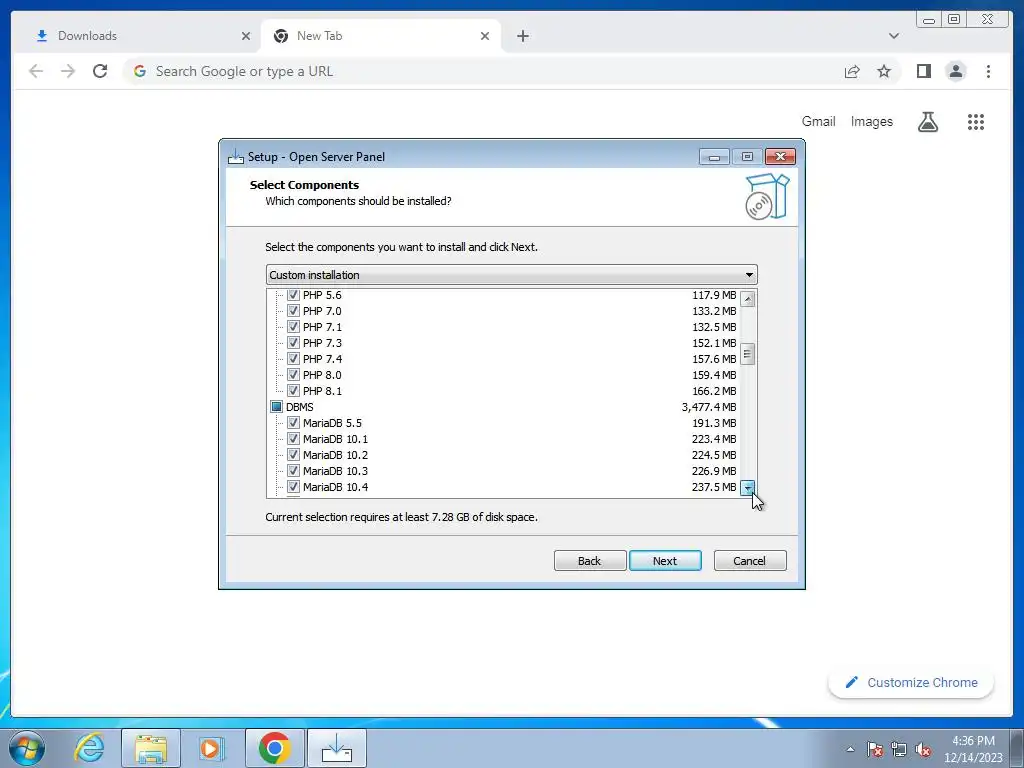Screen dimensions: 1024x768
Task: Cancel the Open Server Panel setup
Action: tap(749, 560)
